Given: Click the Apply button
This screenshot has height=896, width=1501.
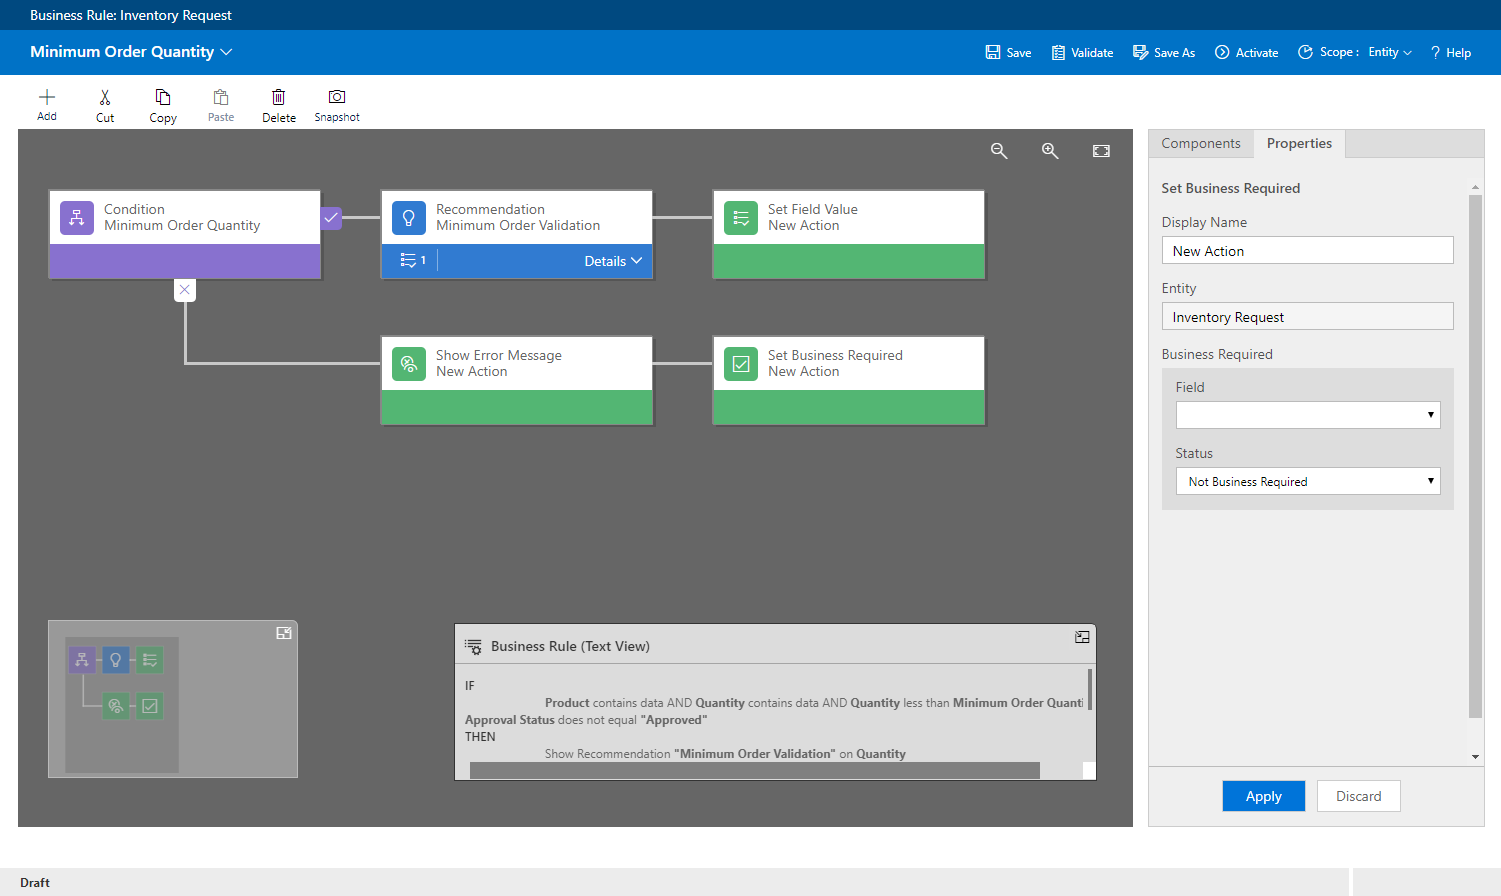Looking at the screenshot, I should click(1263, 796).
